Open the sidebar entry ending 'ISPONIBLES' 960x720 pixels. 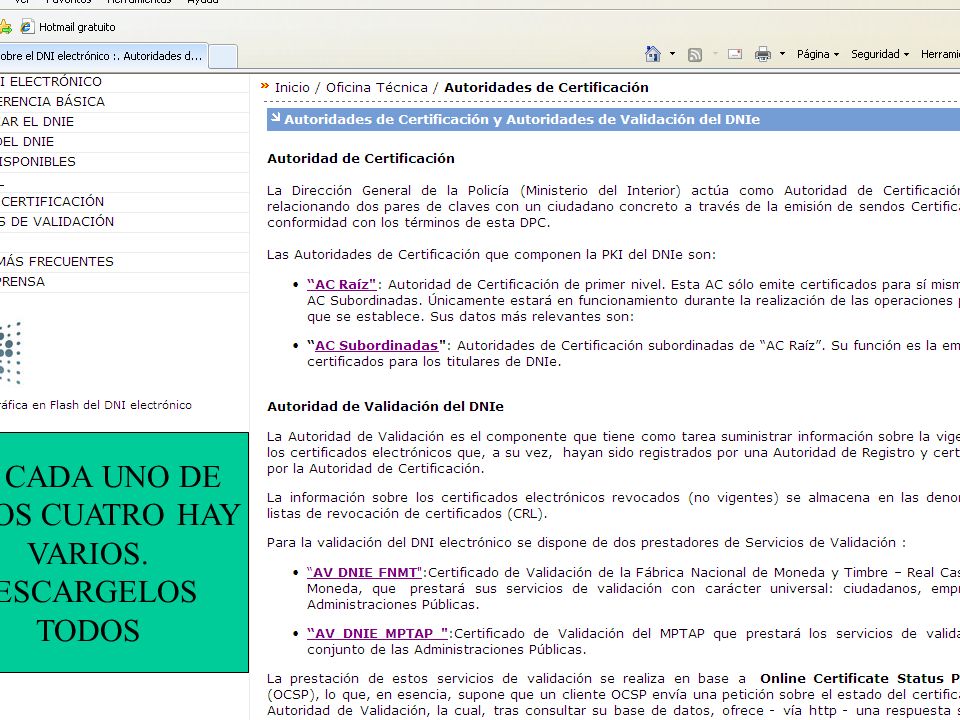124,162
